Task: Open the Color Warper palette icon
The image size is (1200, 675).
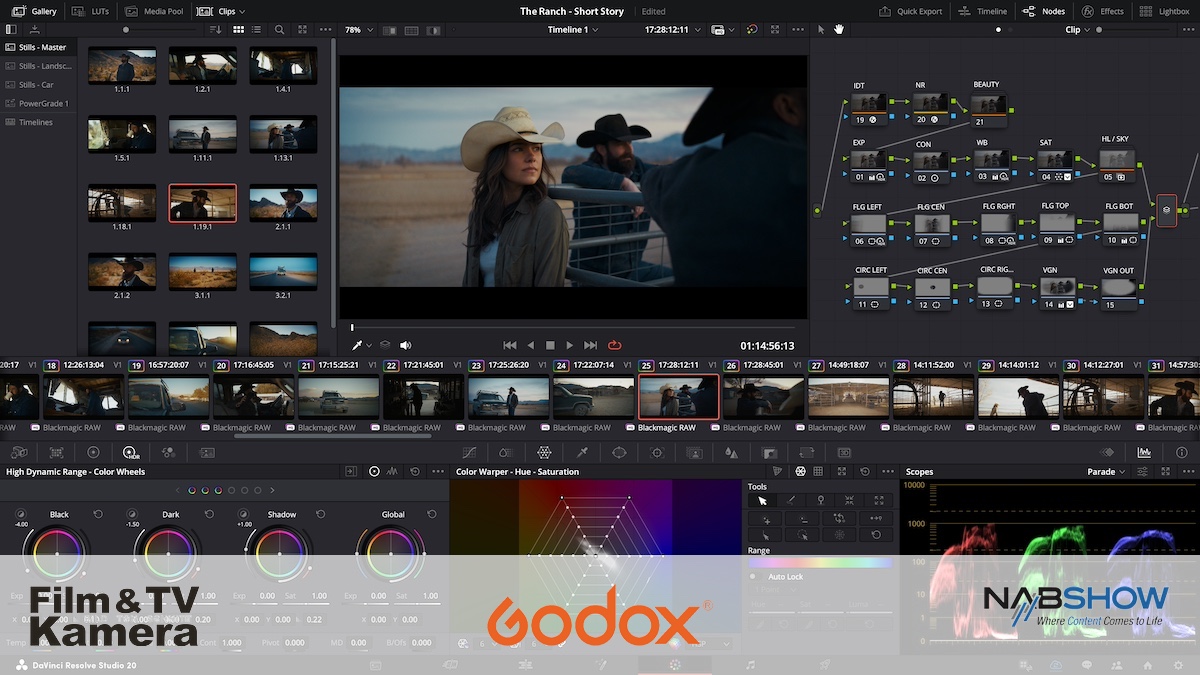Action: (x=544, y=453)
